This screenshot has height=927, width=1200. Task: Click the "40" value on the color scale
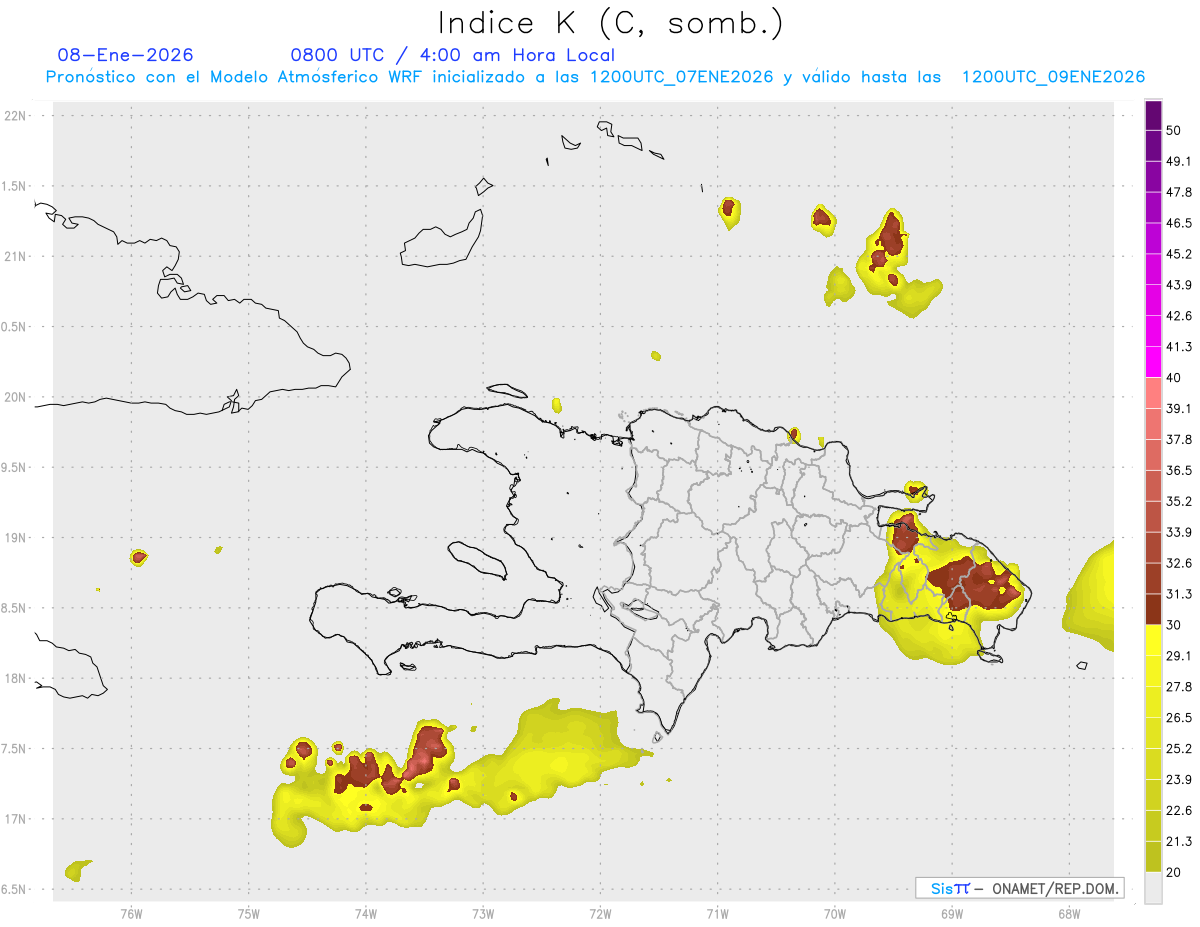pyautogui.click(x=1175, y=377)
